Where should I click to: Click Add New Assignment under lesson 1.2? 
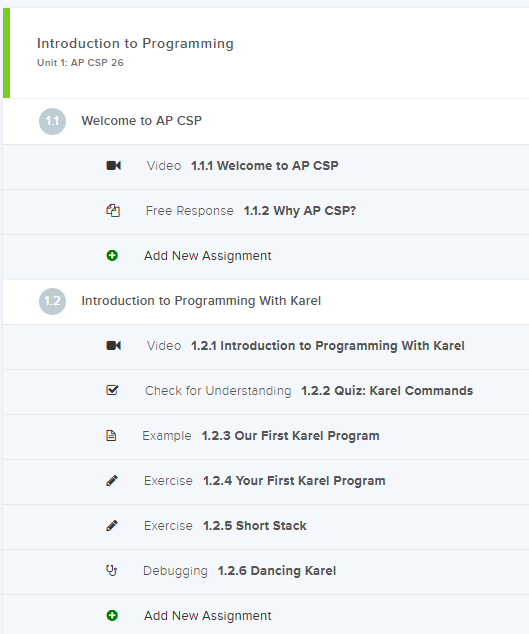click(207, 615)
